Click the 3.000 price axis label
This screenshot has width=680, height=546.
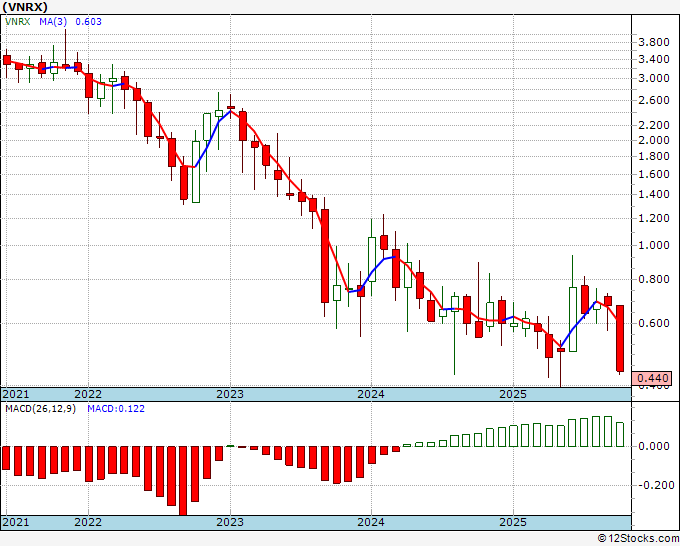654,78
